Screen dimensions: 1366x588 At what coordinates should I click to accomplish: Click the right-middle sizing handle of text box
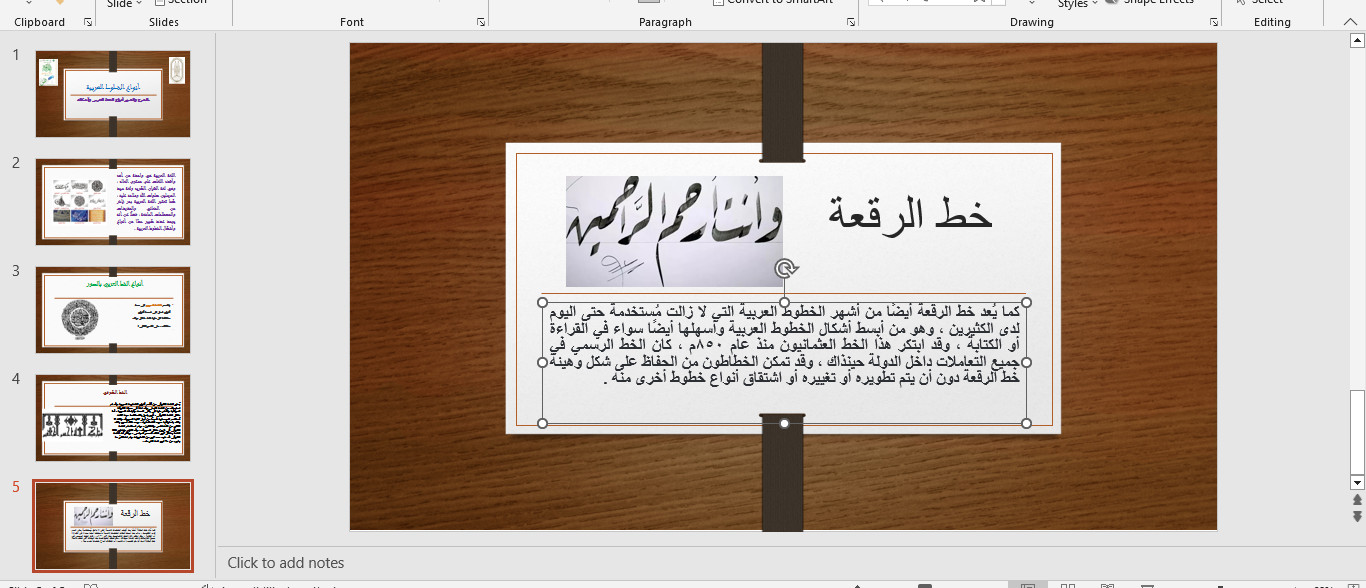[1026, 362]
